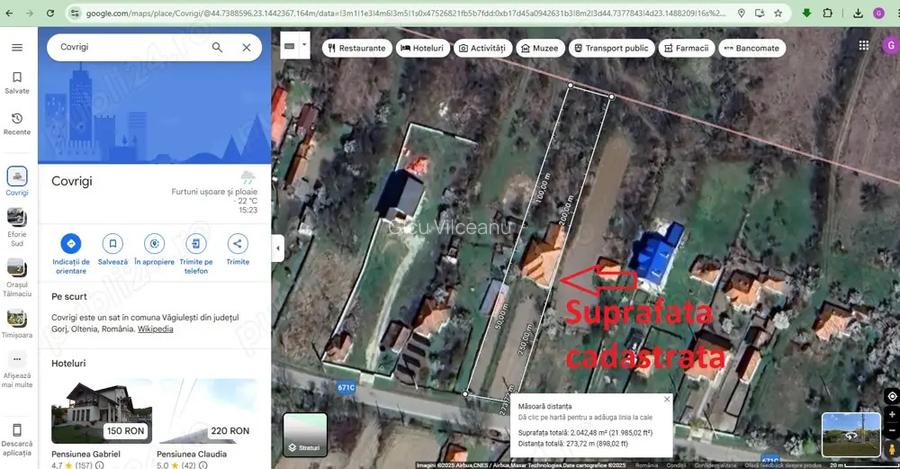Viewport: 900px width, 469px height.
Task: Click Pensiunea Gabriel hotel thumbnail
Action: tap(101, 410)
